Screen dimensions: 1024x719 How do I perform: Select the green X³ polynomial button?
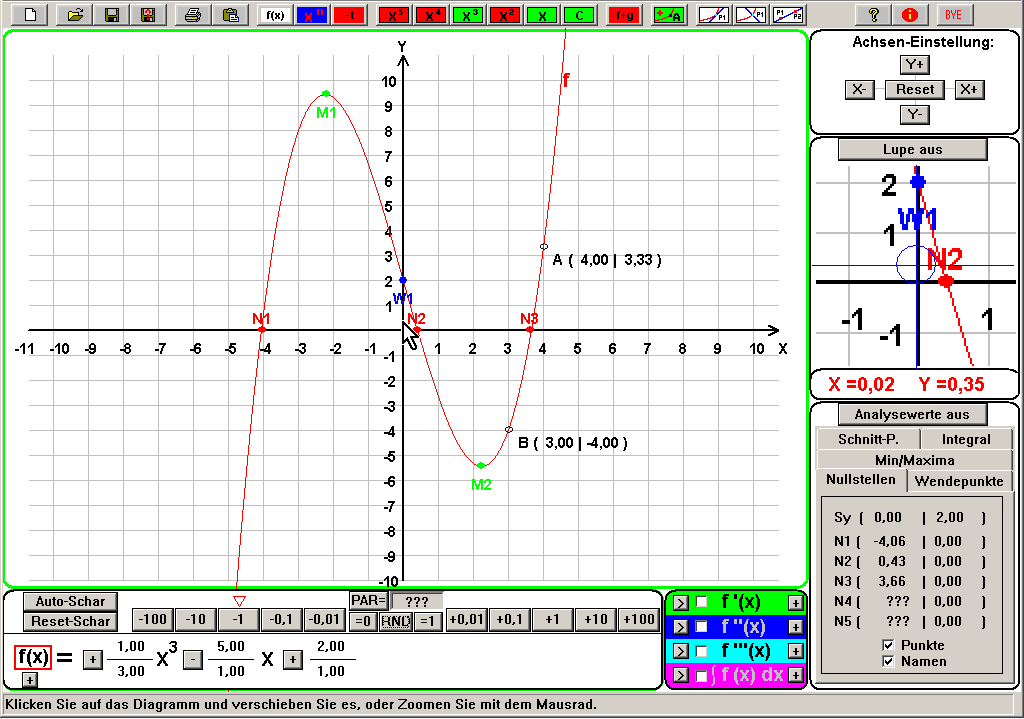click(x=469, y=15)
